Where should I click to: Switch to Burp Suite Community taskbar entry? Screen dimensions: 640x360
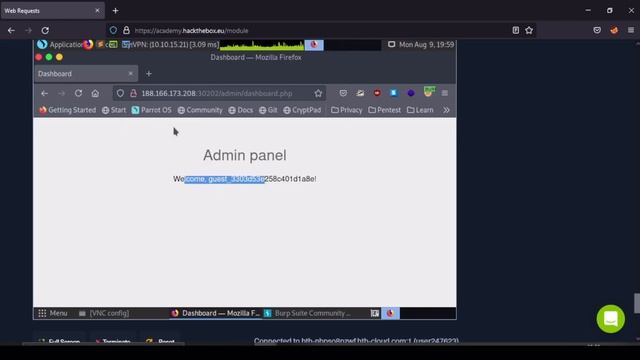click(x=308, y=313)
